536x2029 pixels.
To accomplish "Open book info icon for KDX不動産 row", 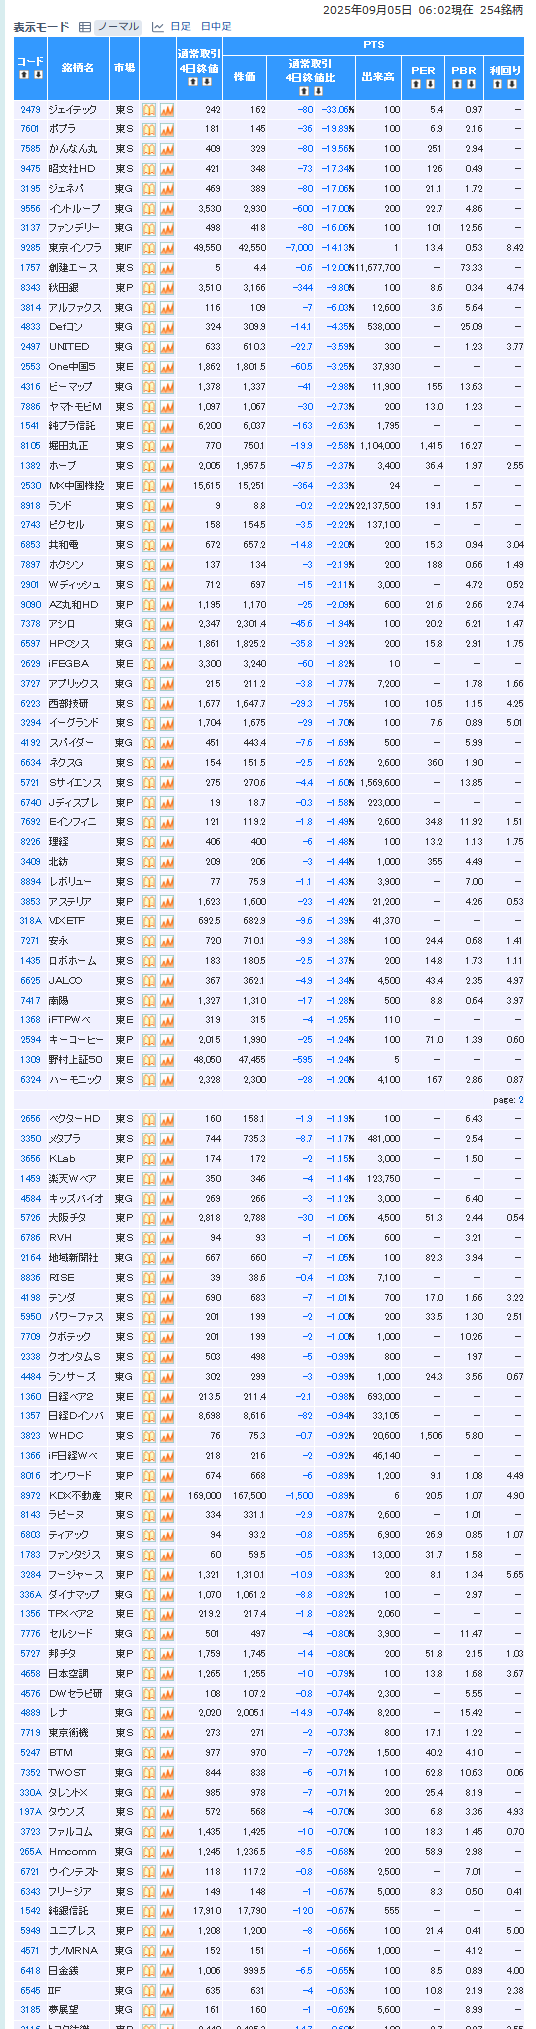I will click(x=148, y=1495).
